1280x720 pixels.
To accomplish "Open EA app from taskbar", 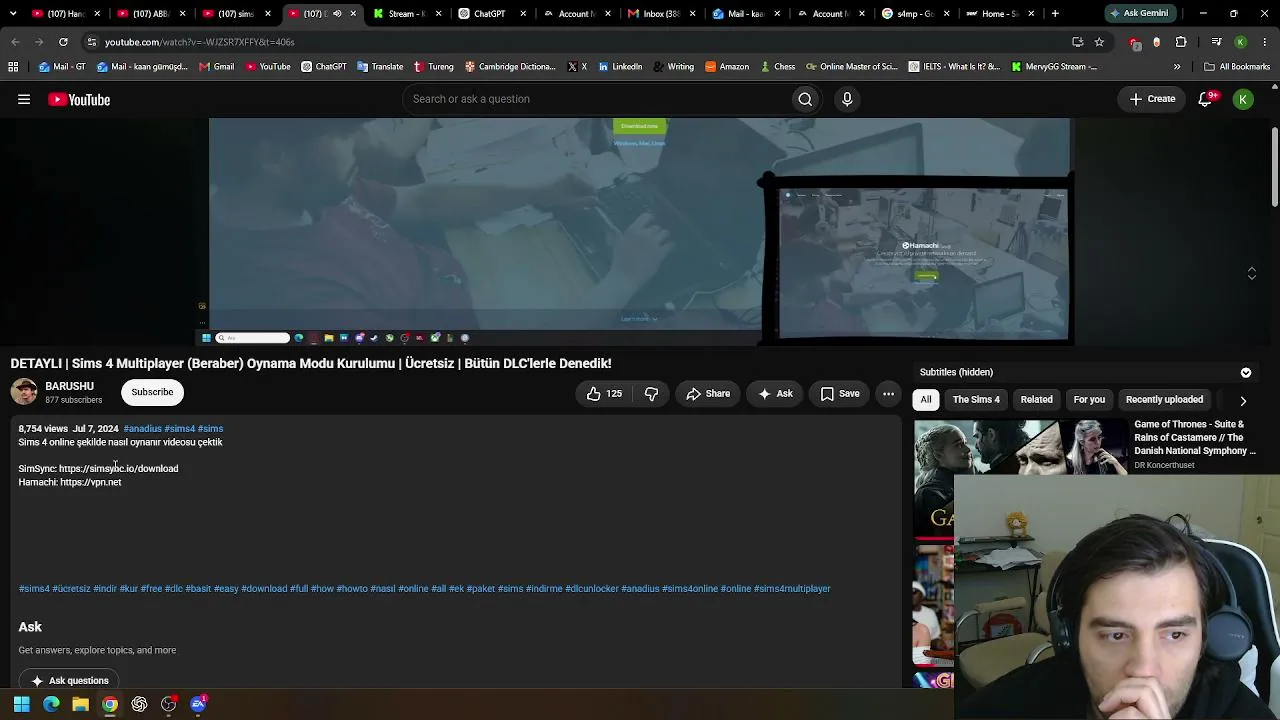I will pyautogui.click(x=198, y=704).
